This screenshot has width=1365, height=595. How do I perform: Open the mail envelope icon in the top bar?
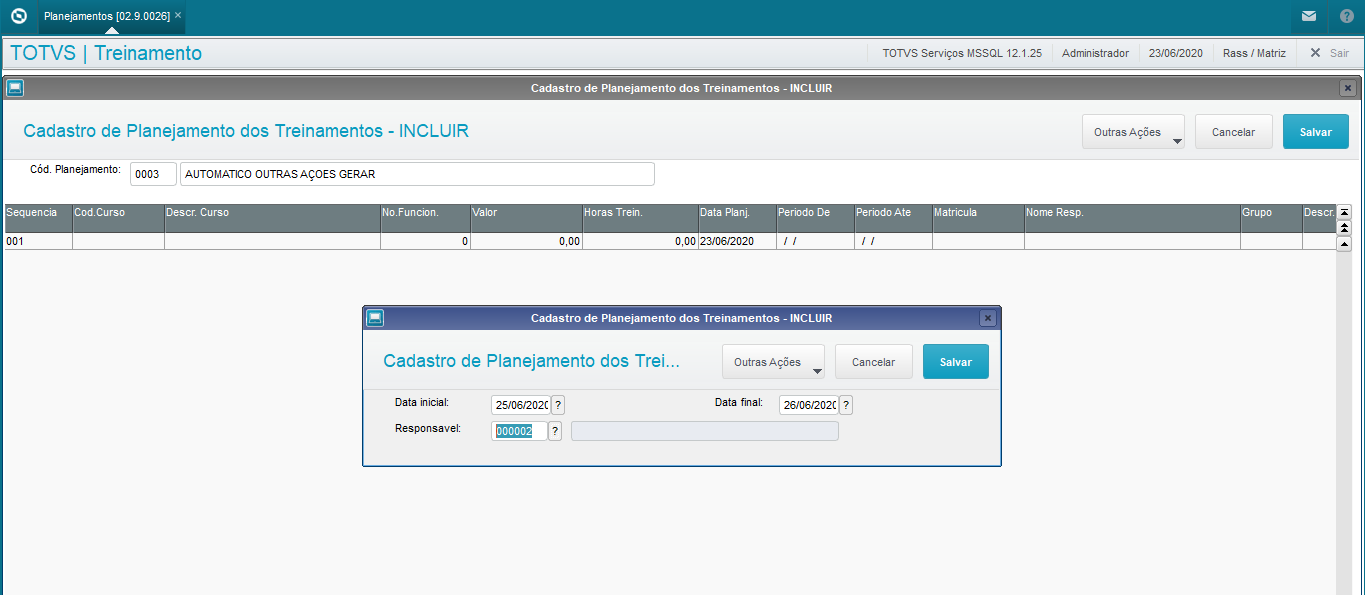(x=1308, y=17)
